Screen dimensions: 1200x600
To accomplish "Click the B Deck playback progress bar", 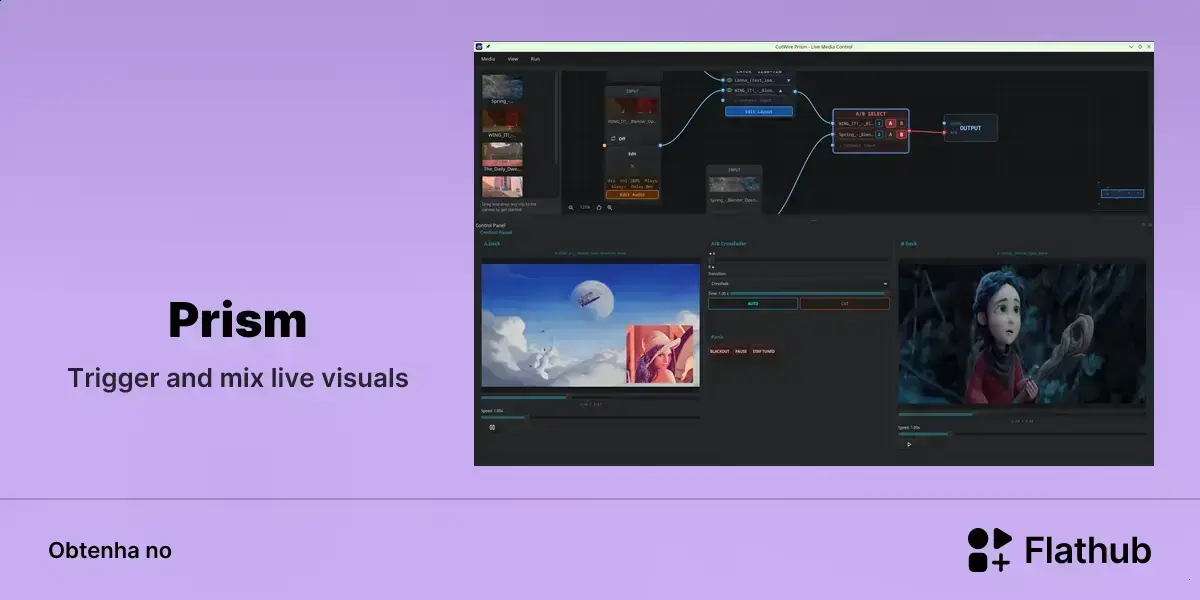I will click(1023, 414).
